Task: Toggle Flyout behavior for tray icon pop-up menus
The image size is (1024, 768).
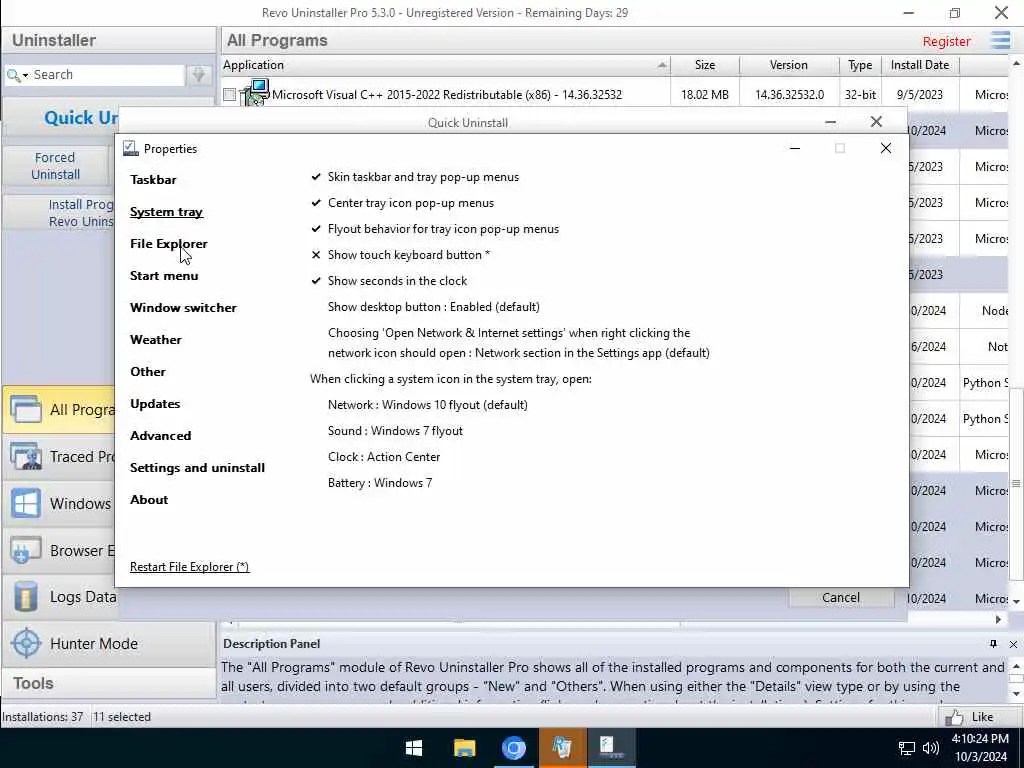Action: tap(443, 229)
